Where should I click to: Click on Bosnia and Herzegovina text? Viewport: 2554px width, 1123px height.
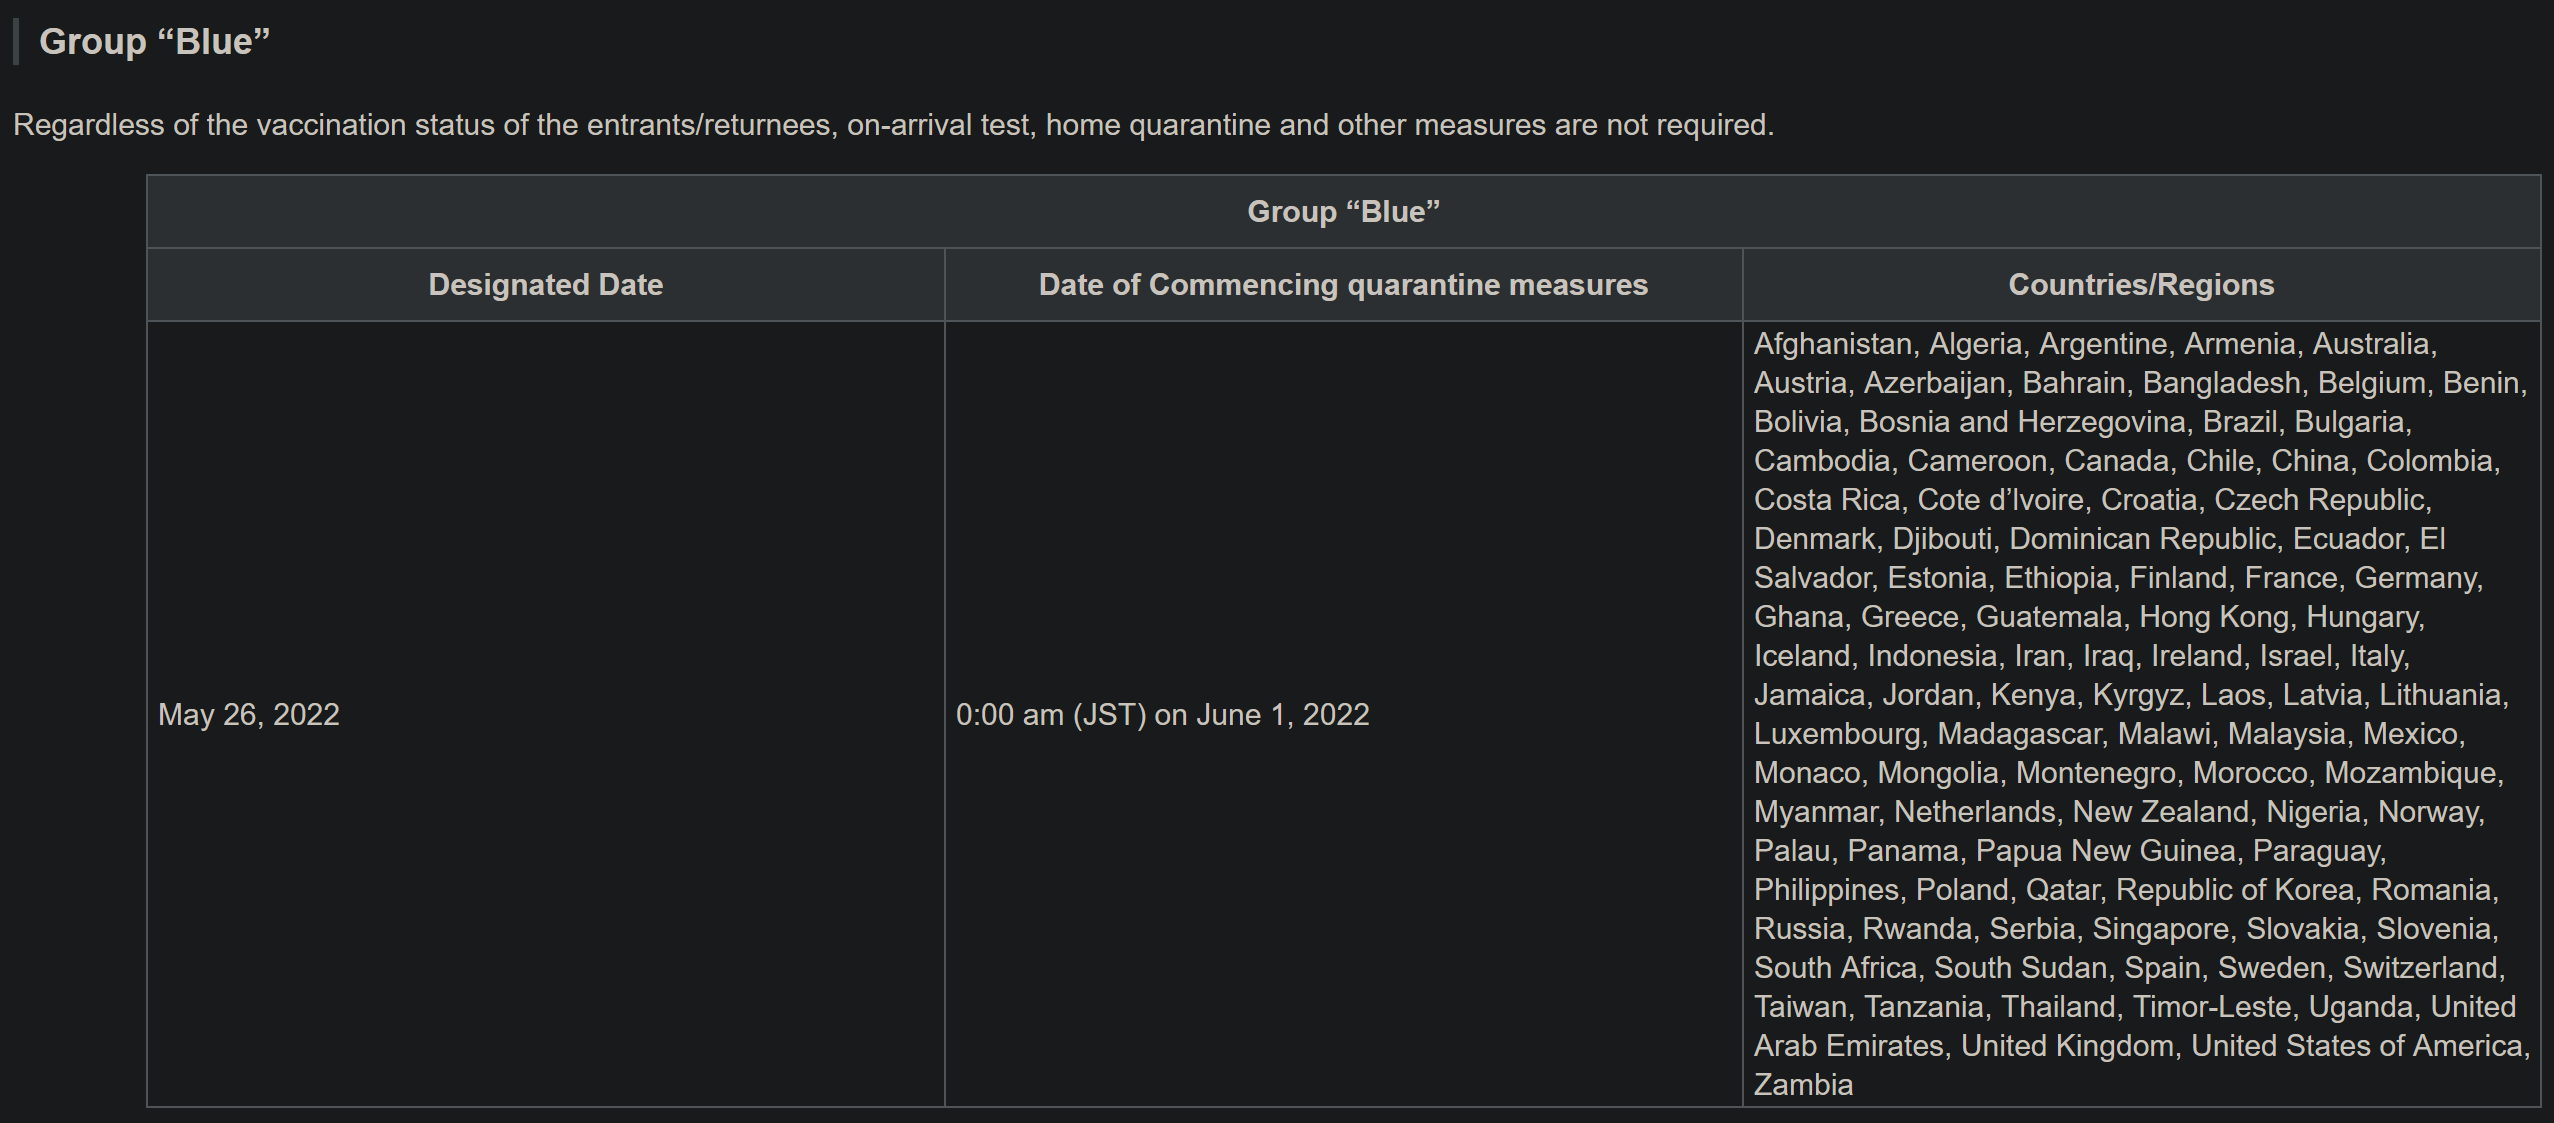[2021, 422]
